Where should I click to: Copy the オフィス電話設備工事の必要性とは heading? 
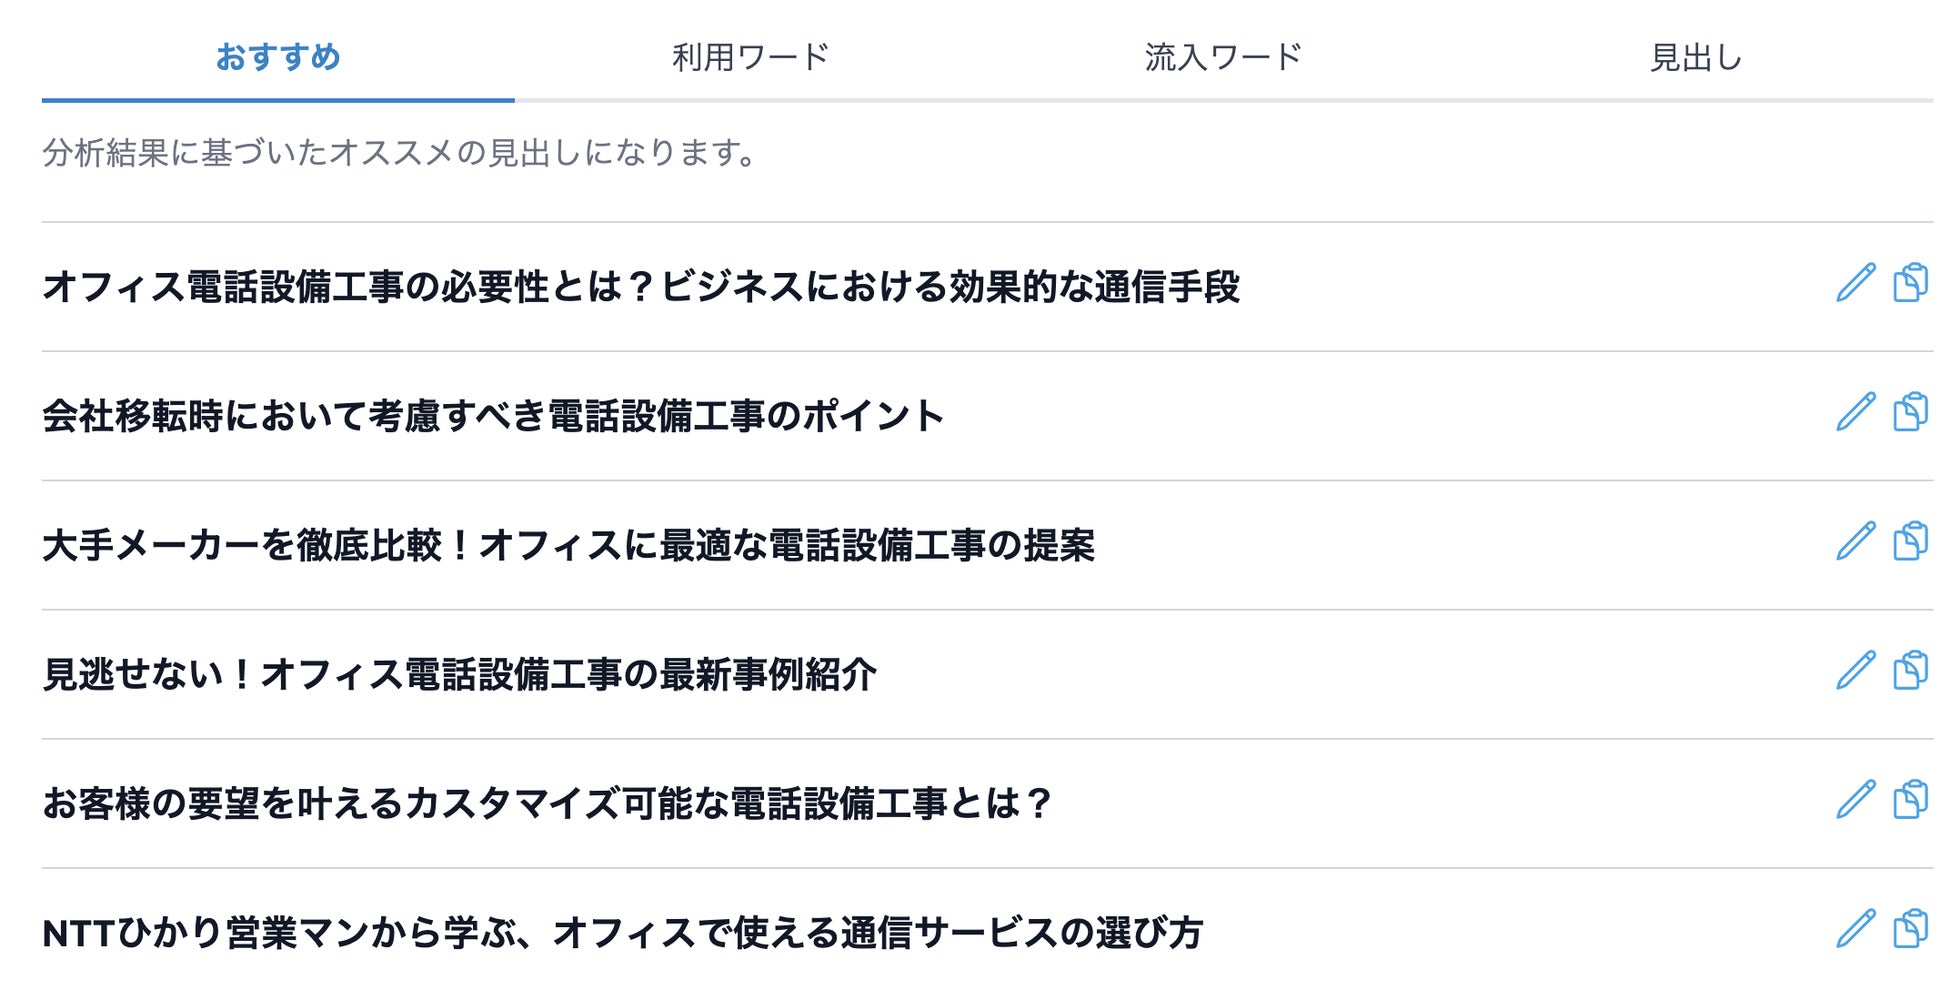click(1910, 283)
